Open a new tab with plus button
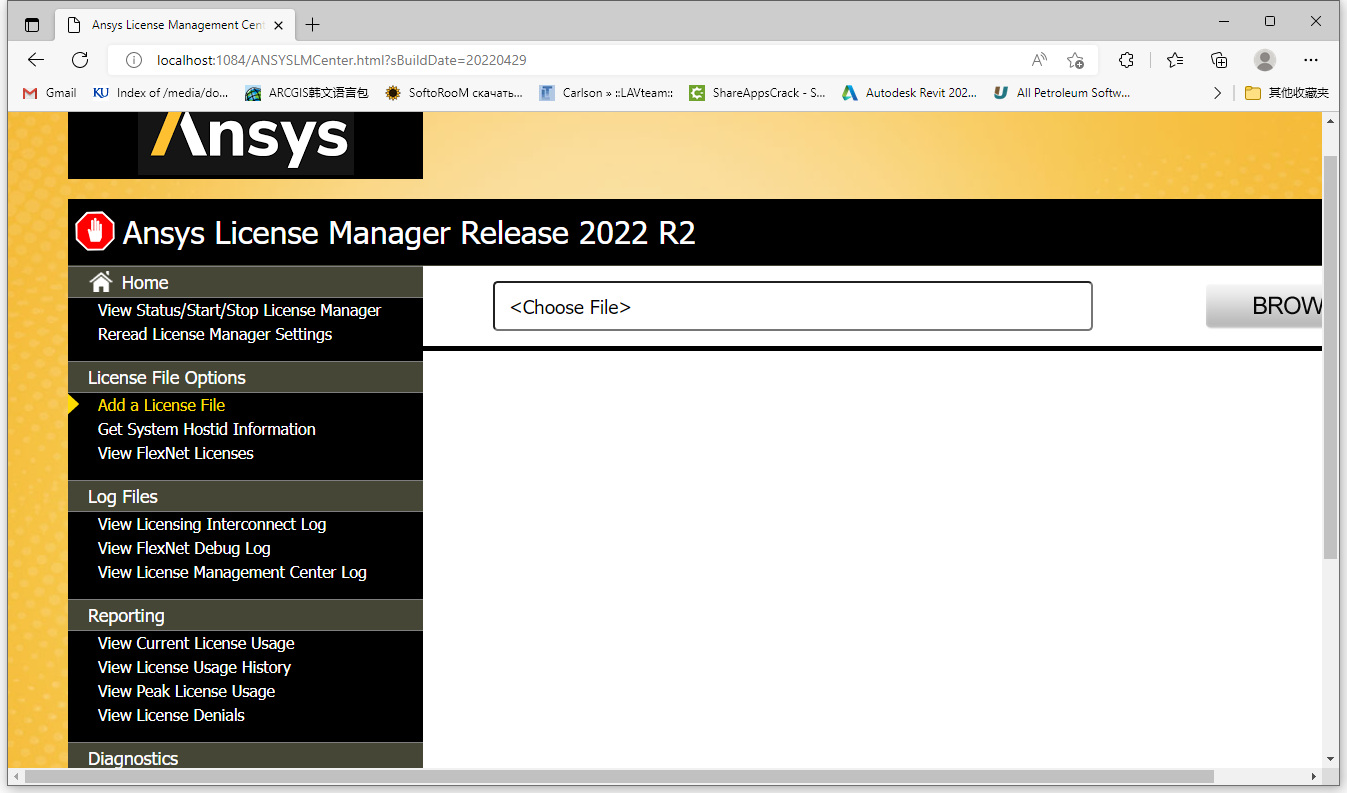The height and width of the screenshot is (793, 1347). (312, 25)
